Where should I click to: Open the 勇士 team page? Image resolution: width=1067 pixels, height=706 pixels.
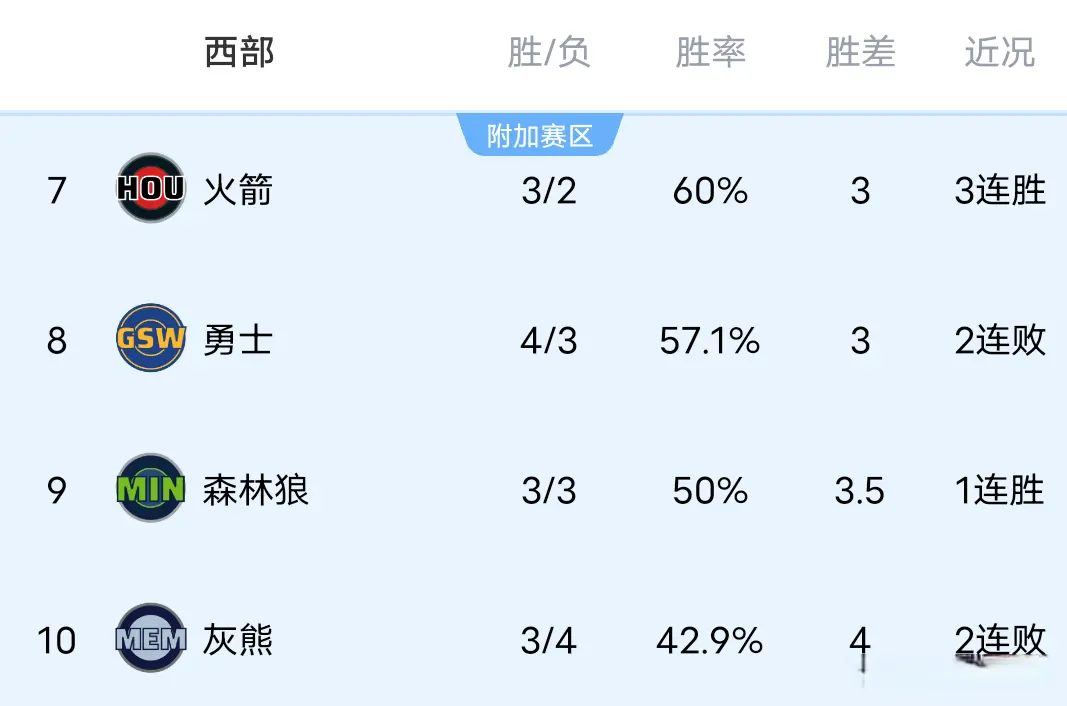[x=238, y=340]
